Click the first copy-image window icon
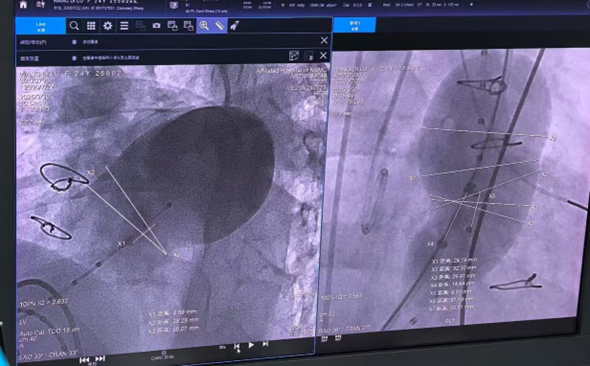This screenshot has height=366, width=590. coord(172,26)
